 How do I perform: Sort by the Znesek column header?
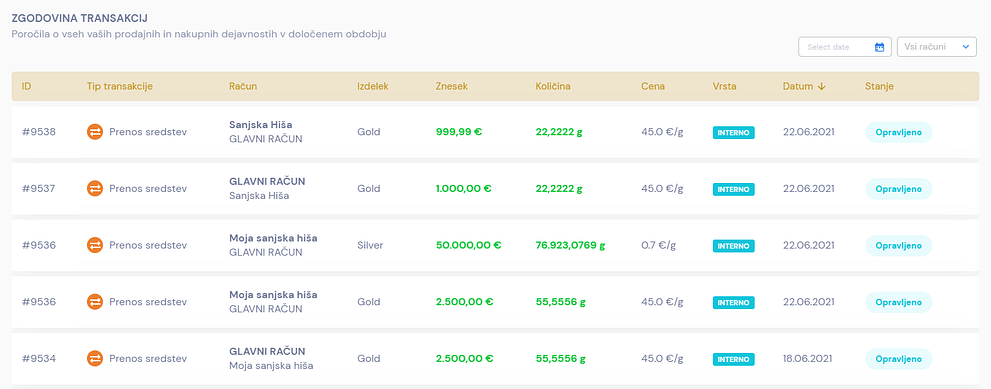tap(451, 87)
